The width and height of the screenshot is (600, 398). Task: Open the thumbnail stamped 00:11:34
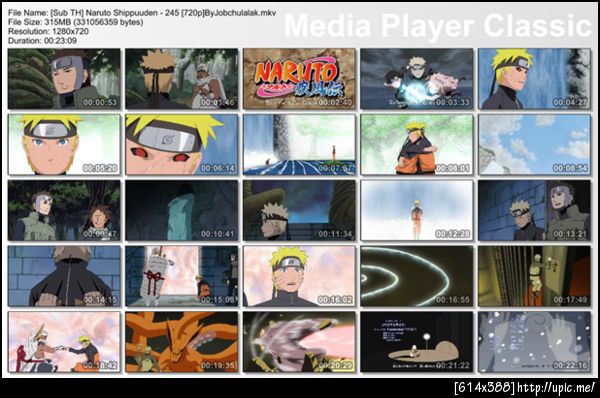(x=299, y=210)
